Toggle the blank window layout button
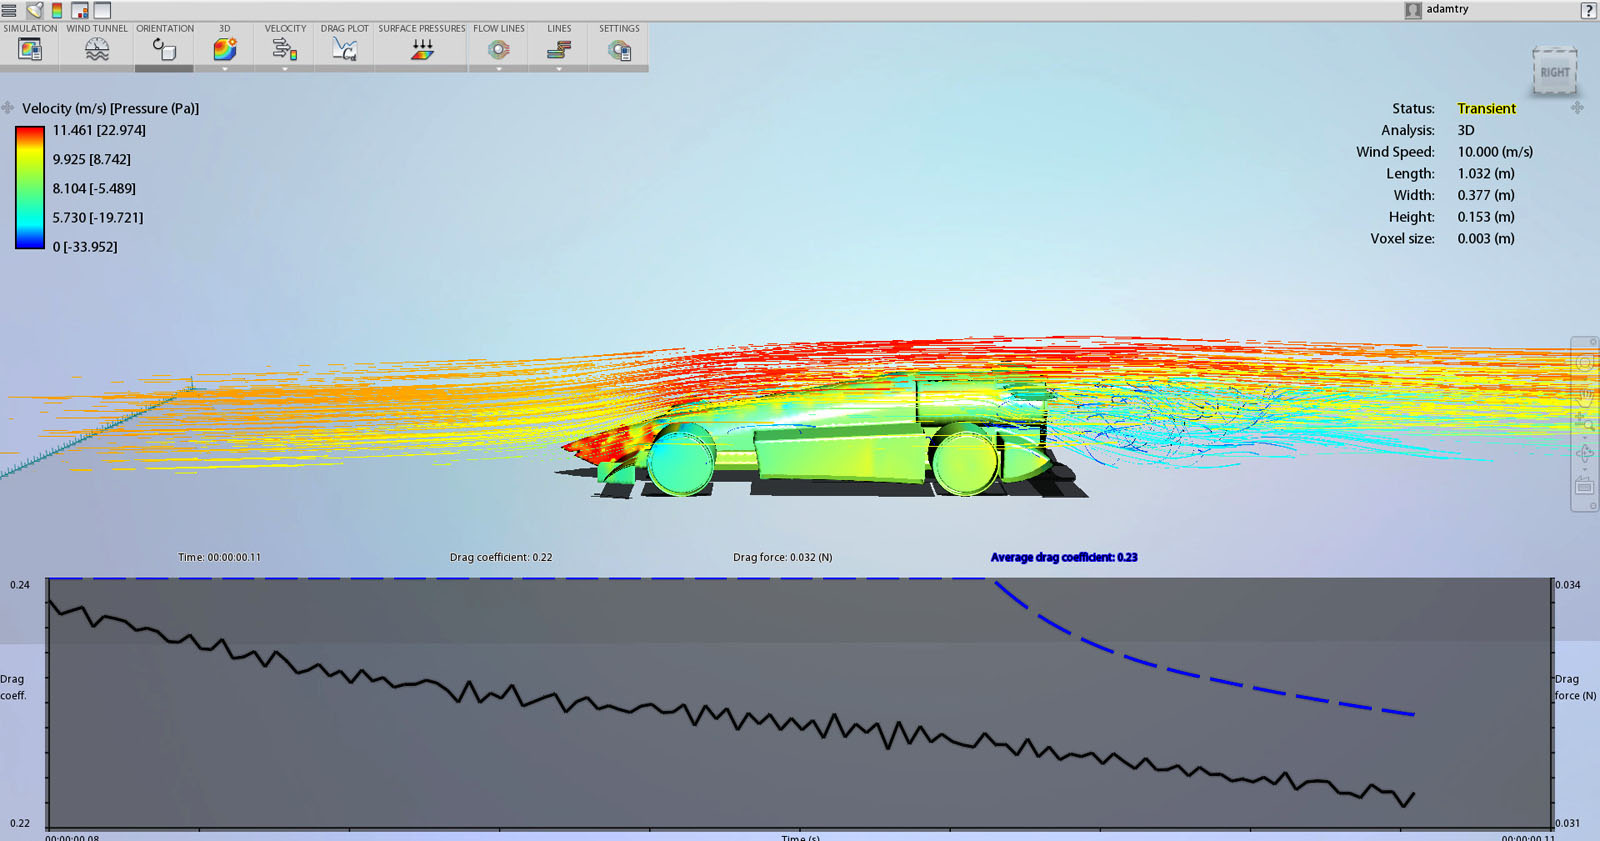The height and width of the screenshot is (841, 1600). 102,10
